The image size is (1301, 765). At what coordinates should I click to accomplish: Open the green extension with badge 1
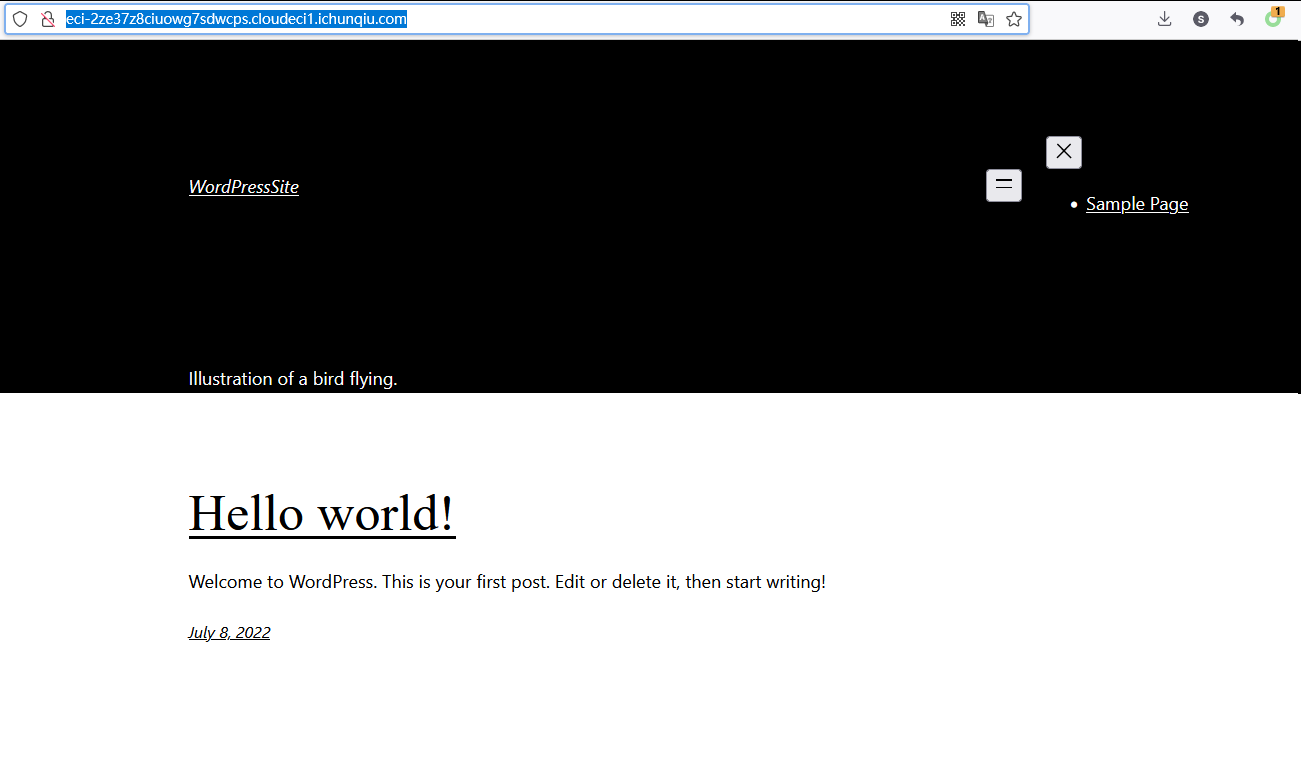(1273, 18)
